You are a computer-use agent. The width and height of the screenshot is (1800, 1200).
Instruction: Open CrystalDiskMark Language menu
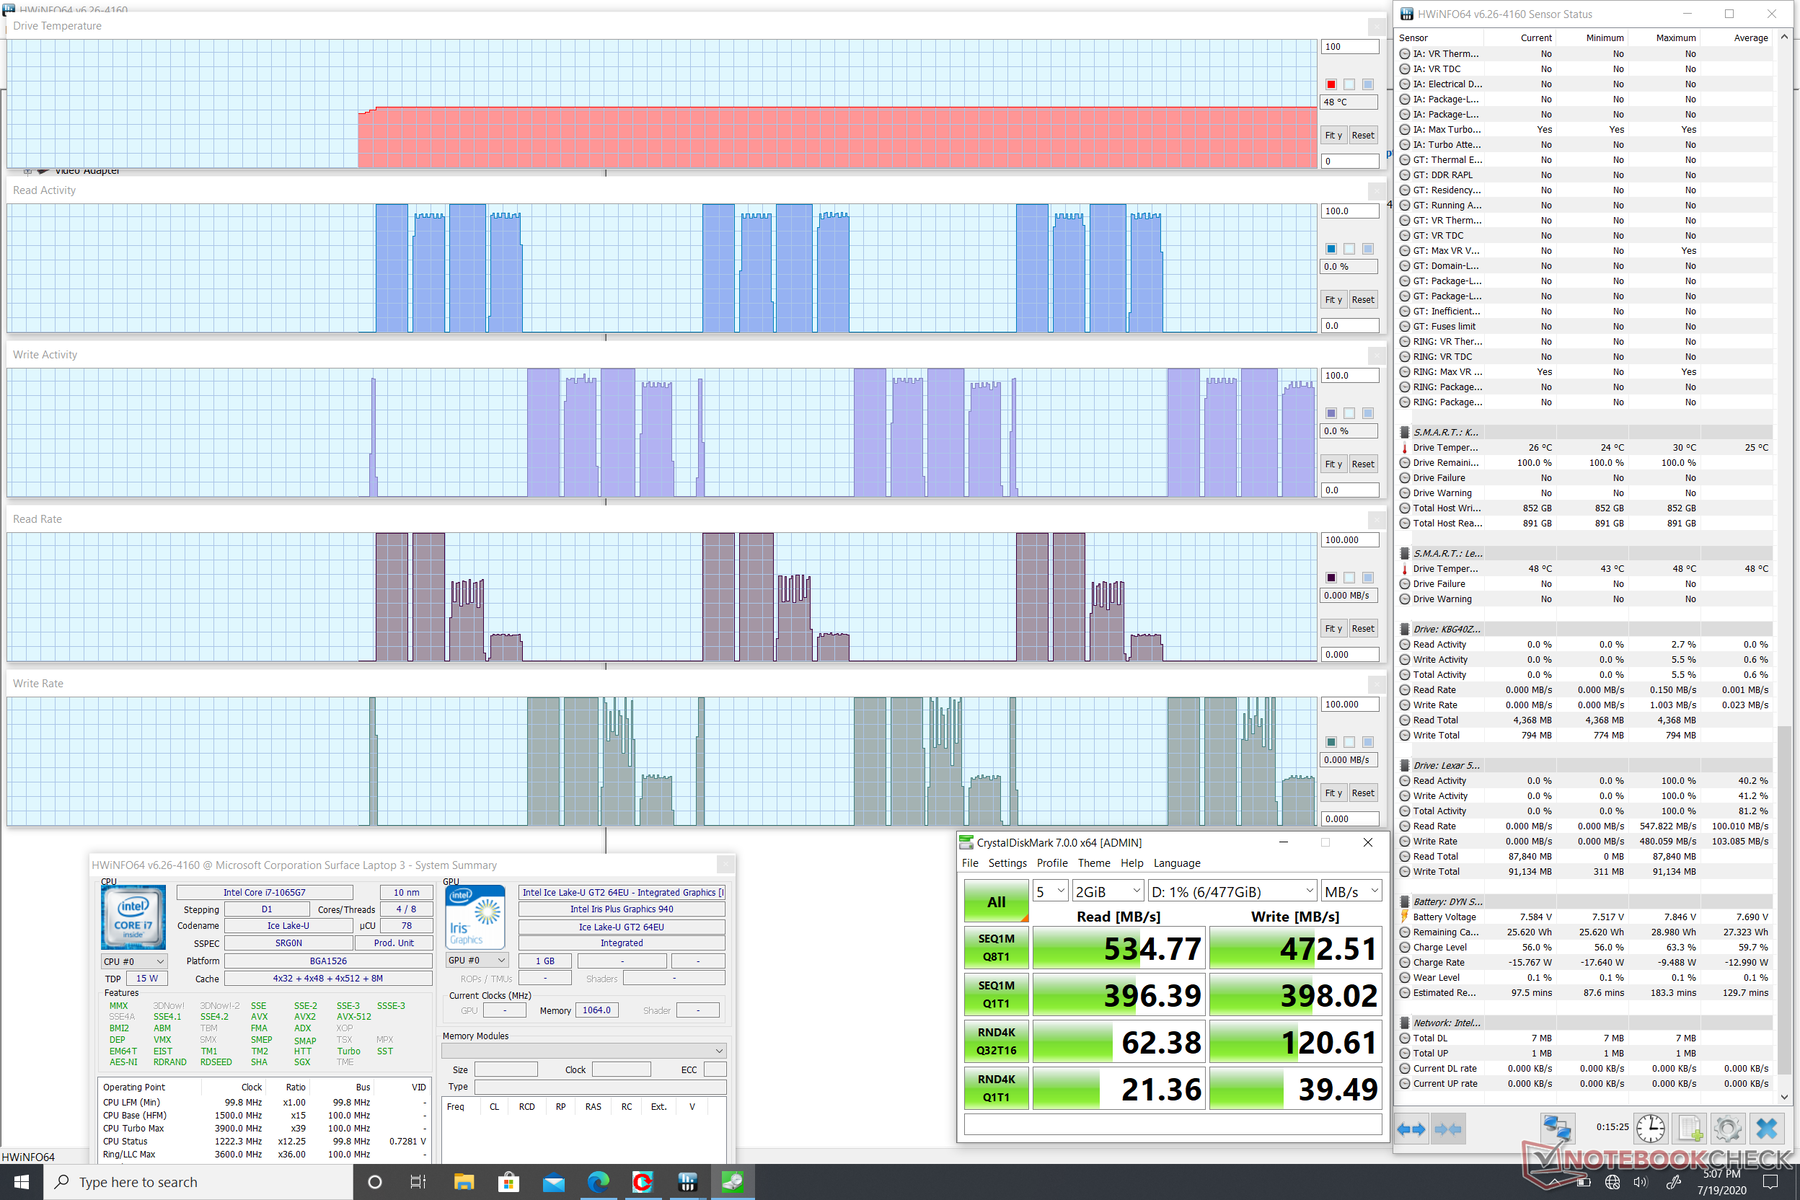(1177, 863)
